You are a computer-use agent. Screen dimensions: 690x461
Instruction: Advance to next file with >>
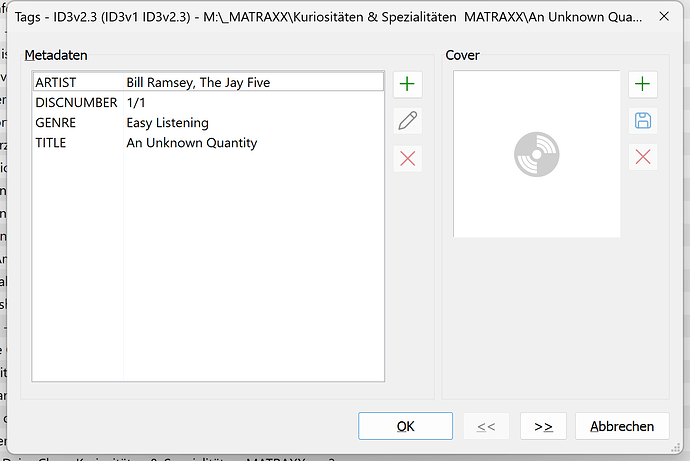543,426
